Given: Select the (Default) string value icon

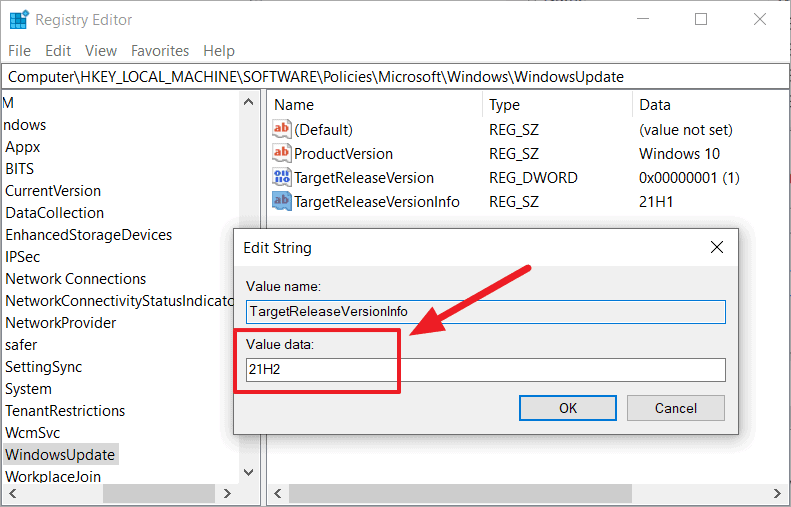Looking at the screenshot, I should click(281, 129).
